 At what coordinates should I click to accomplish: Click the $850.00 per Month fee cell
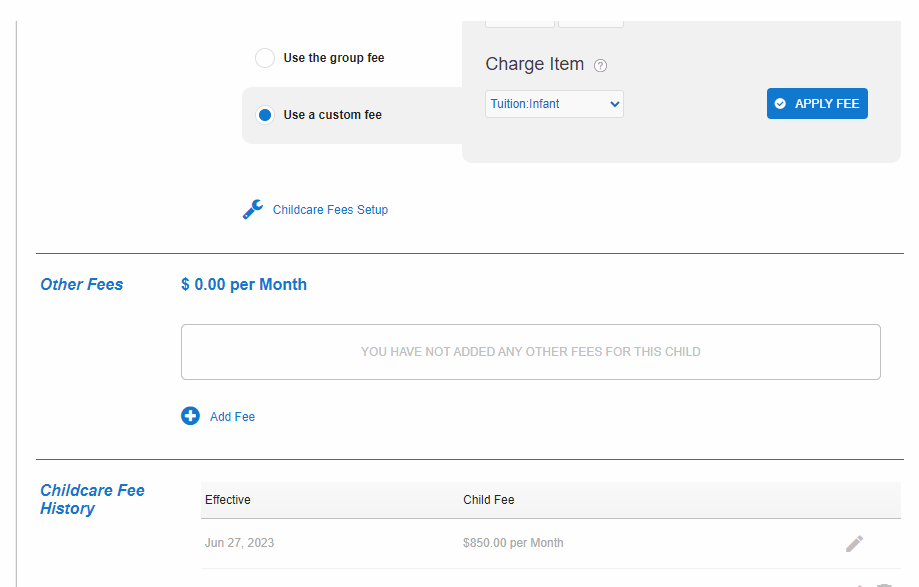(513, 543)
